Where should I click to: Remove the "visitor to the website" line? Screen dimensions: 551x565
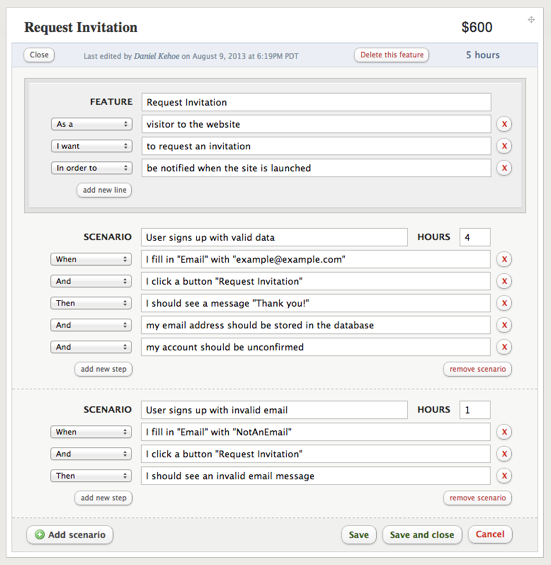504,124
